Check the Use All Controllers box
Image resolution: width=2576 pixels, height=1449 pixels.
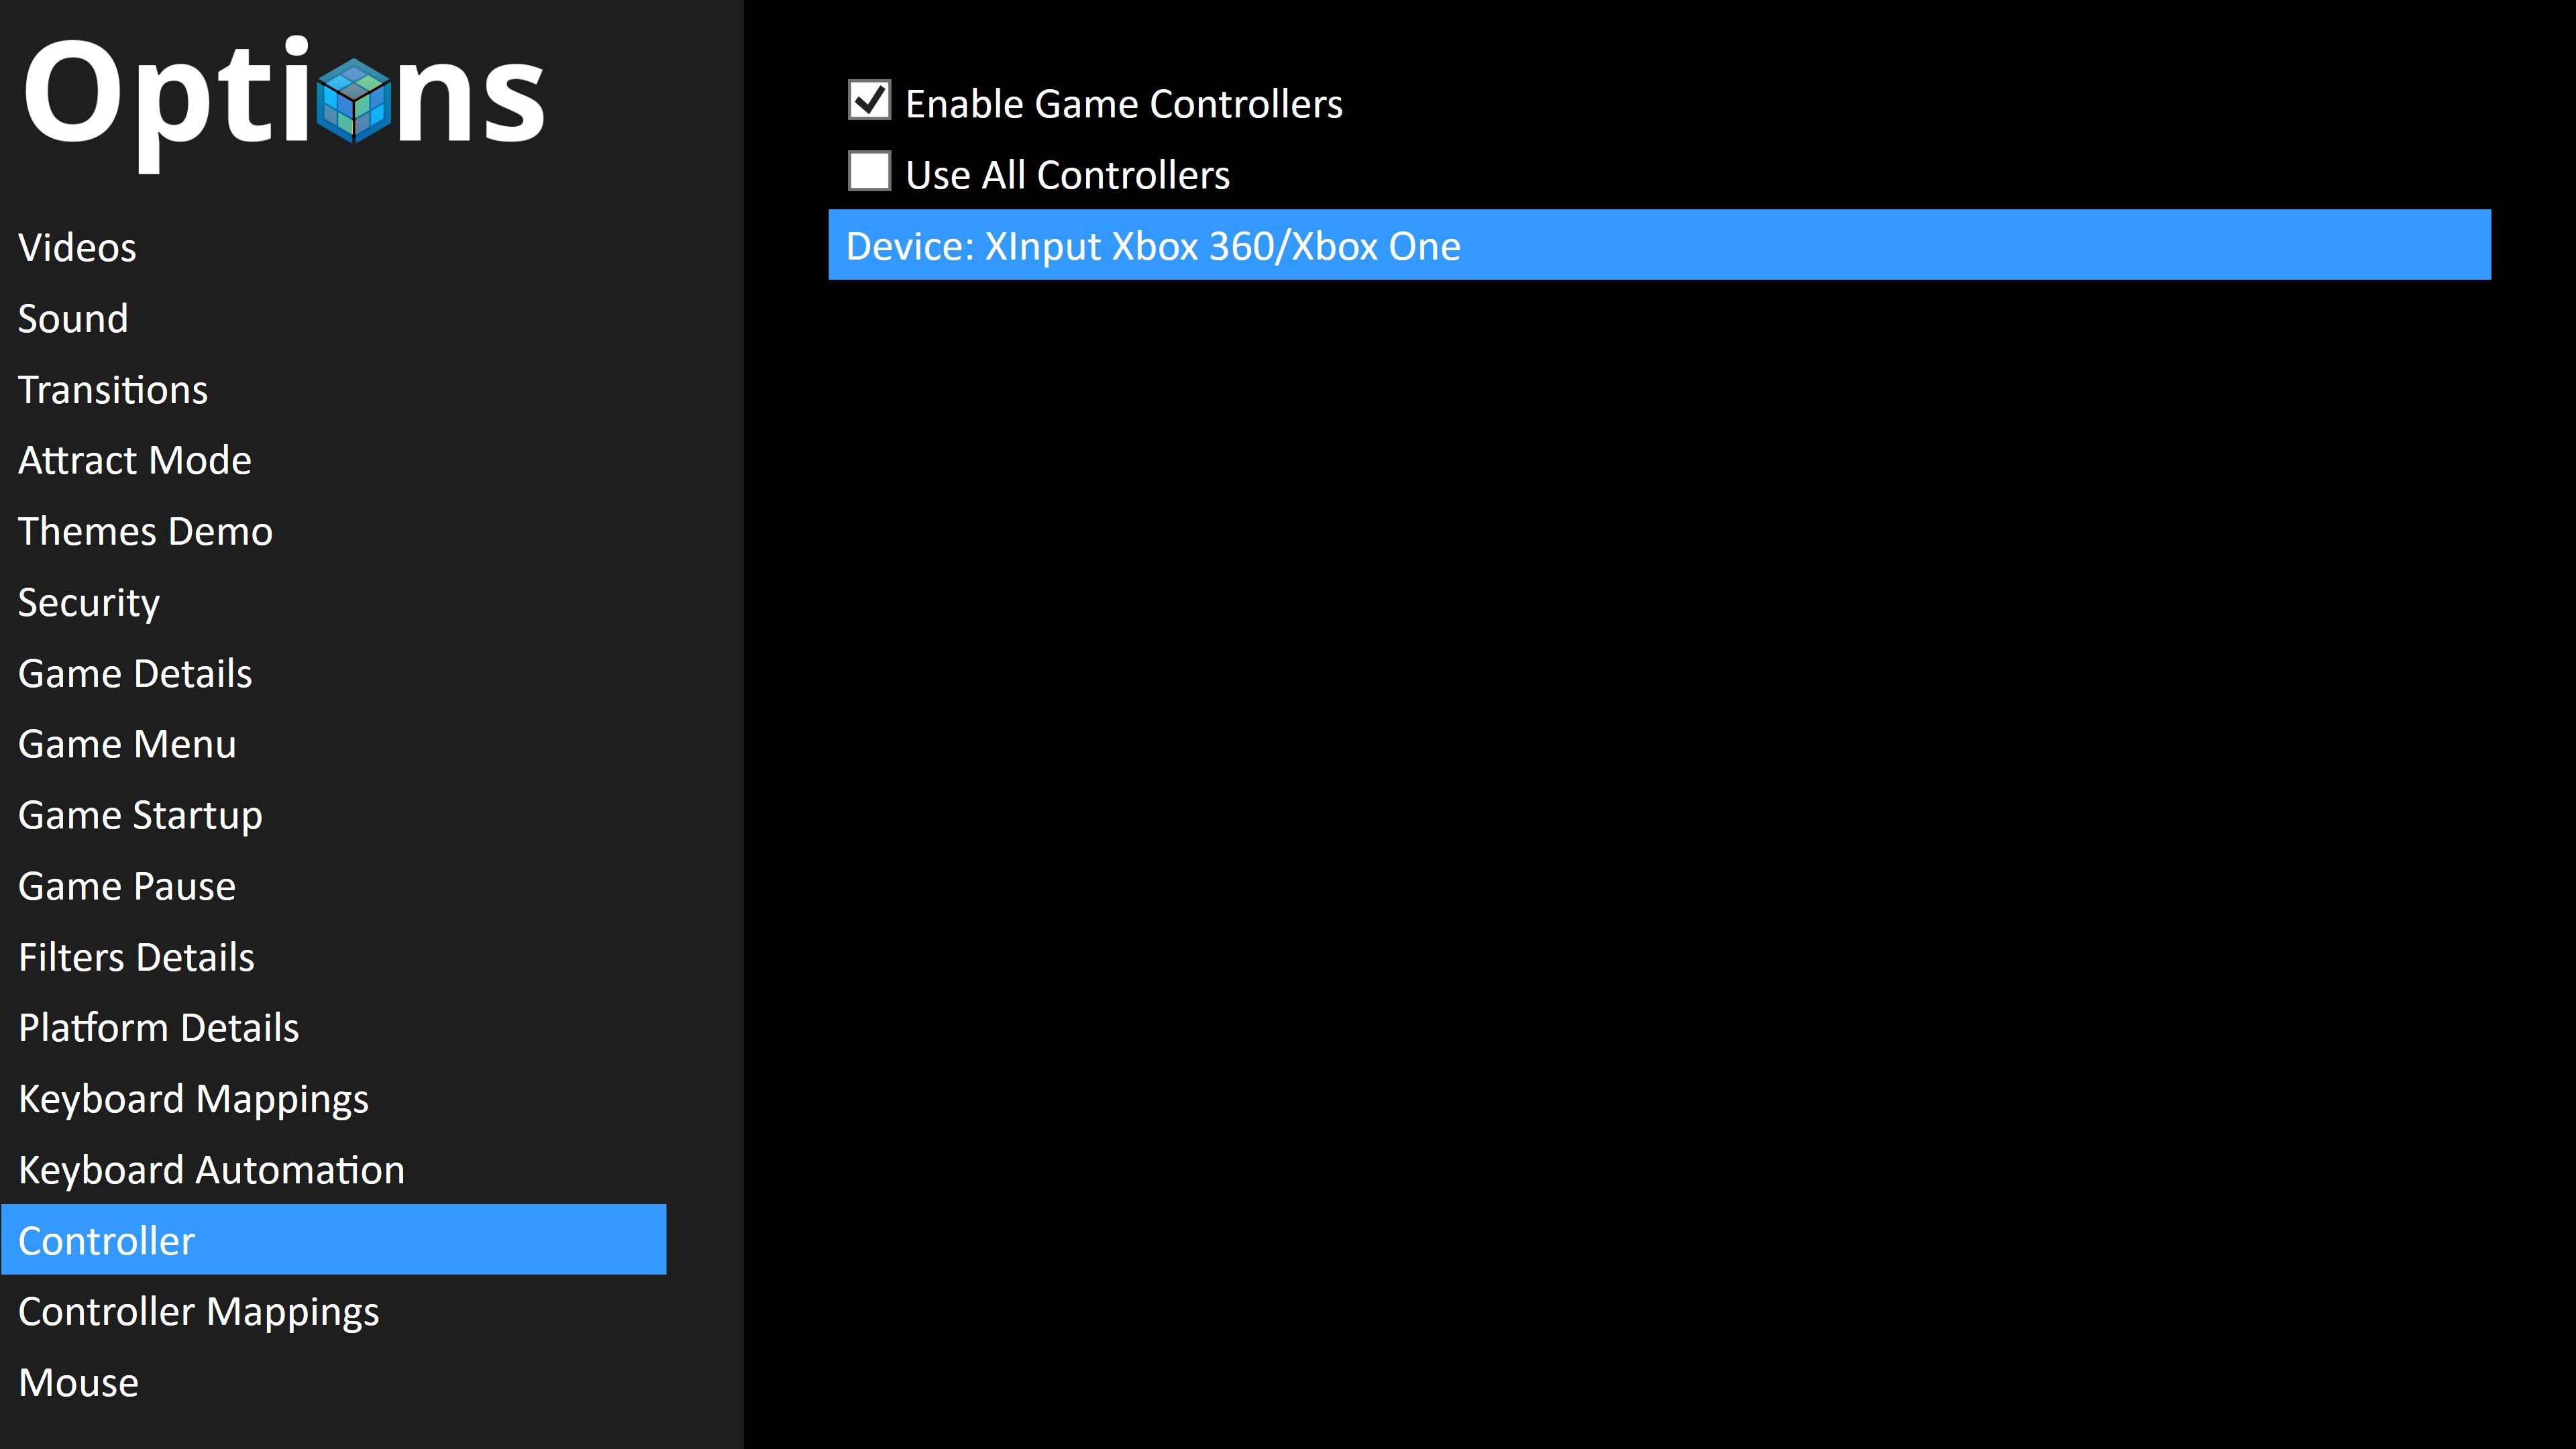coord(869,171)
